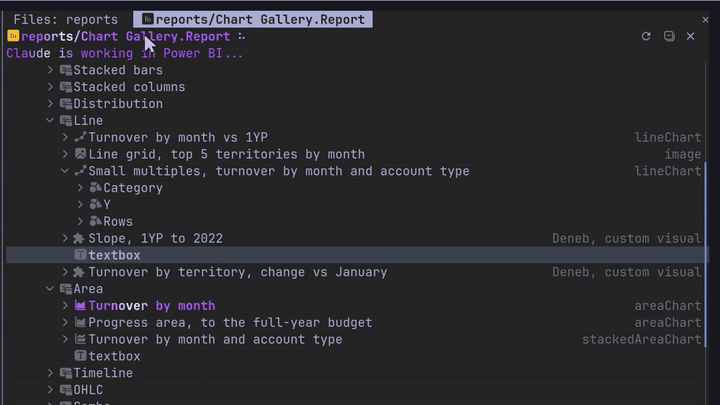Click the page icon for Stacked columns

pyautogui.click(x=66, y=87)
